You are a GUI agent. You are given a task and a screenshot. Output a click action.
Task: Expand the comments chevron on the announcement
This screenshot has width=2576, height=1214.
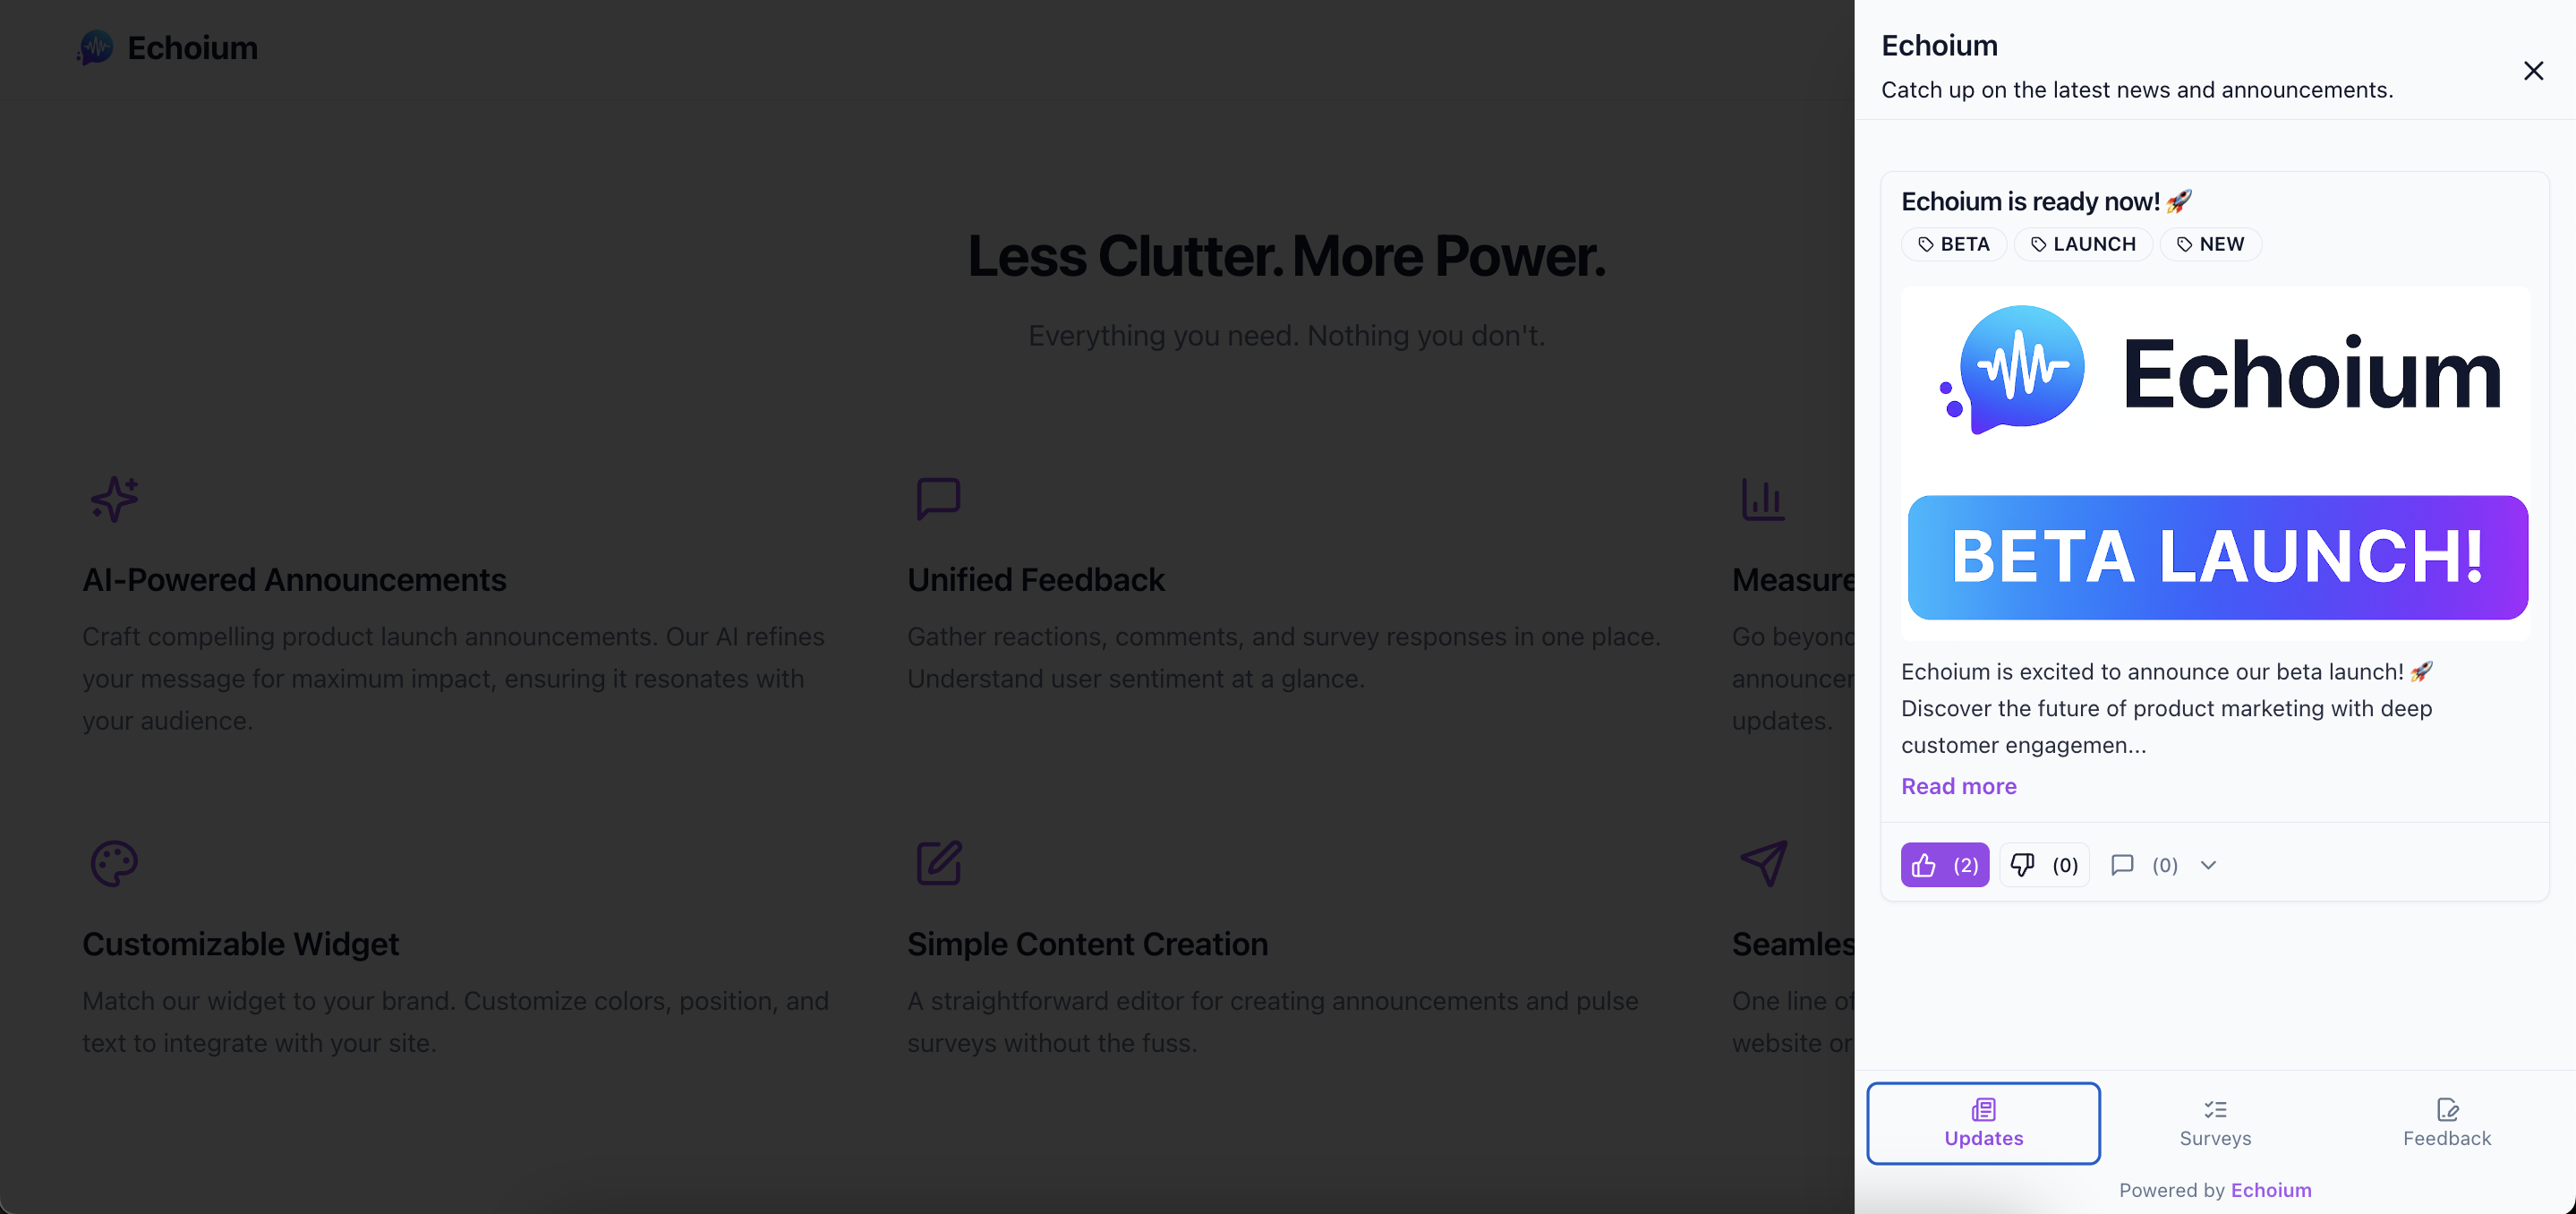[x=2209, y=865]
